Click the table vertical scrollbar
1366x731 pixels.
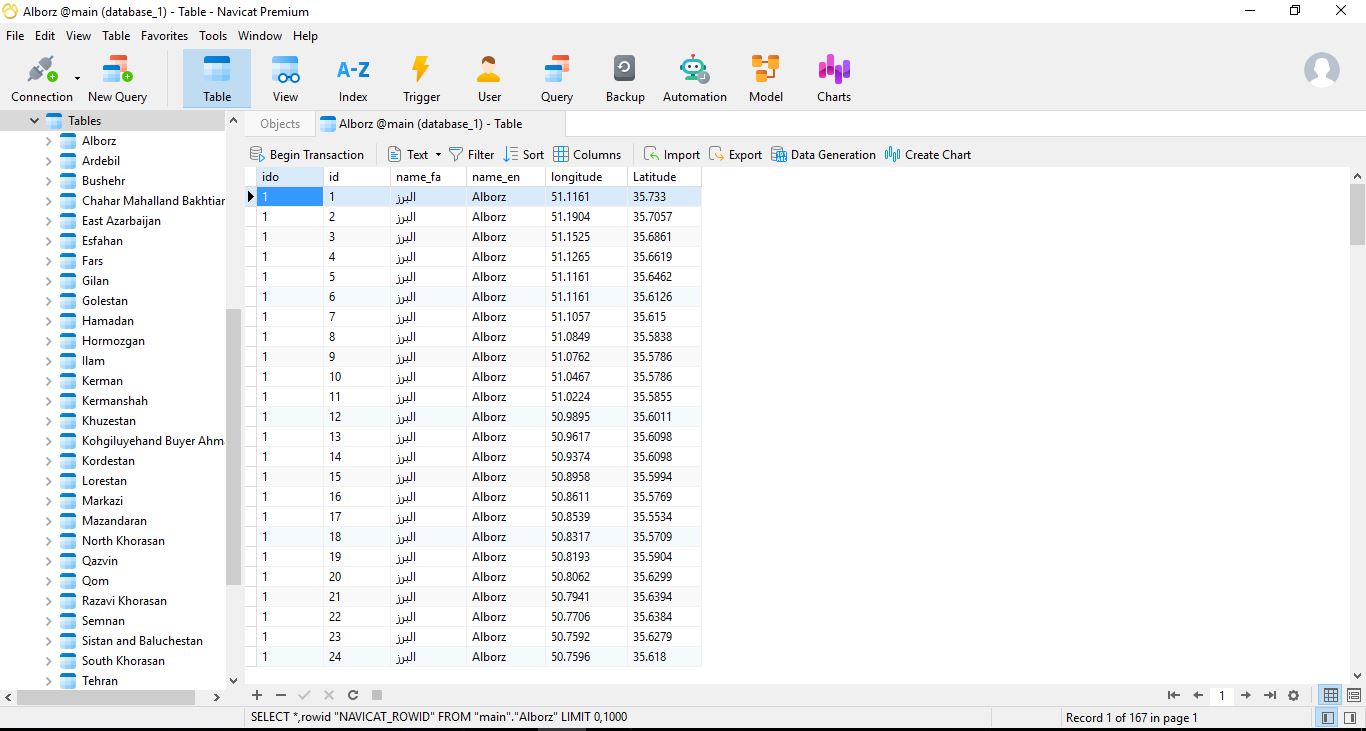pos(1357,215)
